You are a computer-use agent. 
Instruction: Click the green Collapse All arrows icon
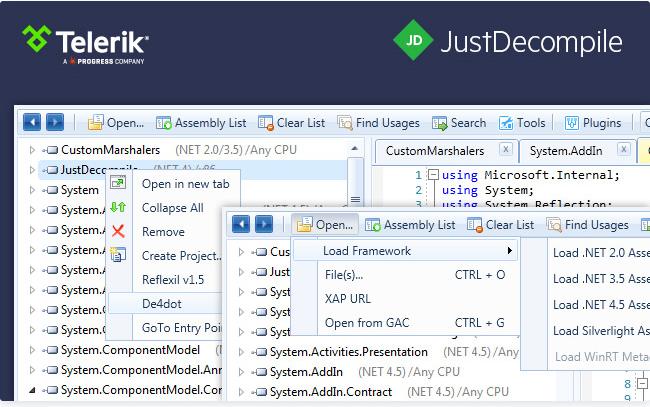(x=118, y=207)
